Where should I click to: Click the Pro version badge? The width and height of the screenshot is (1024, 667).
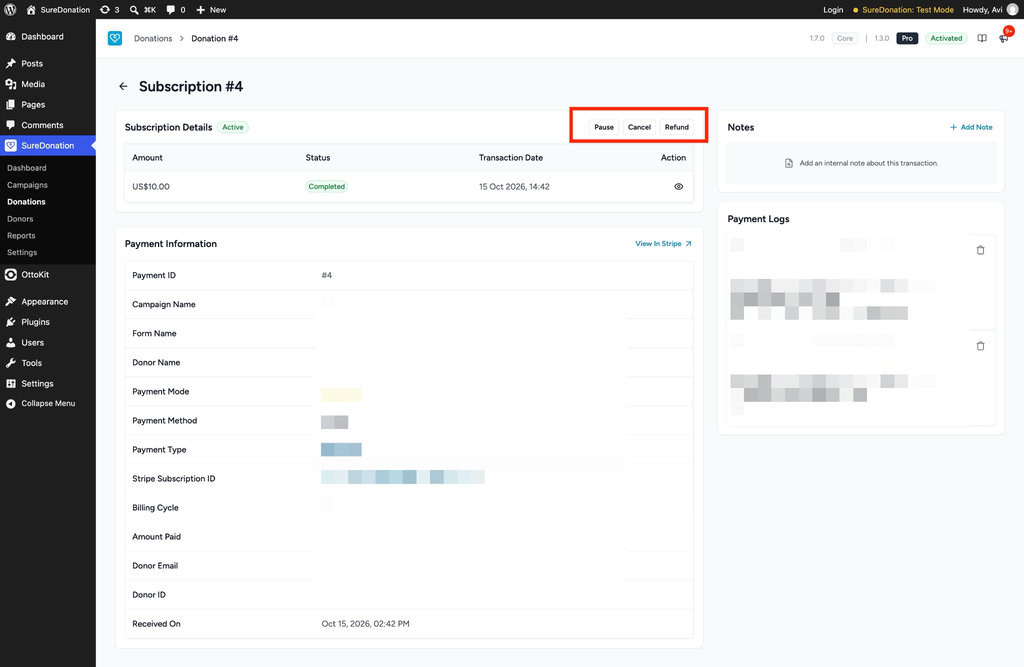[x=907, y=39]
